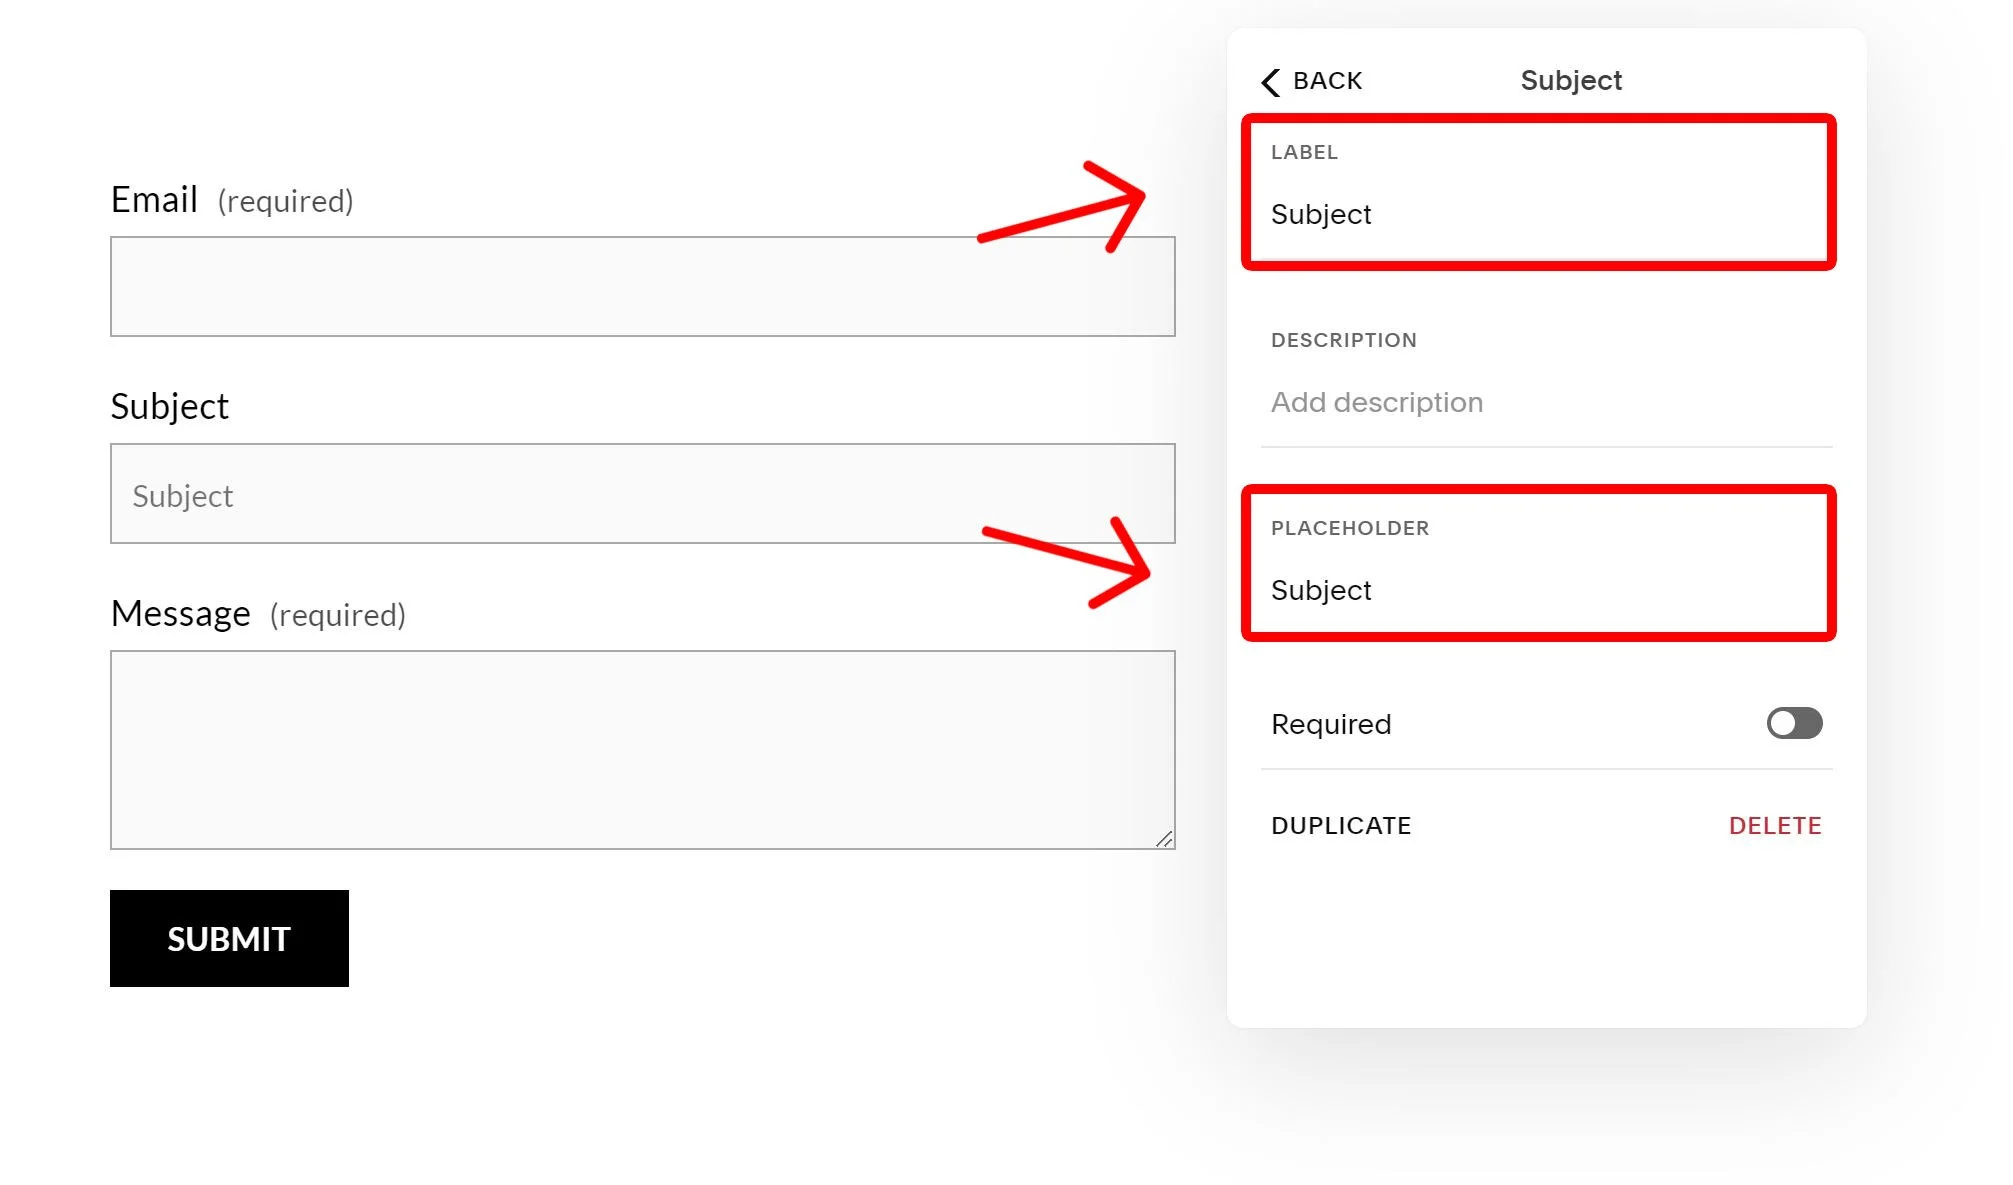Click the Email field label
This screenshot has width=2013, height=1185.
point(155,199)
